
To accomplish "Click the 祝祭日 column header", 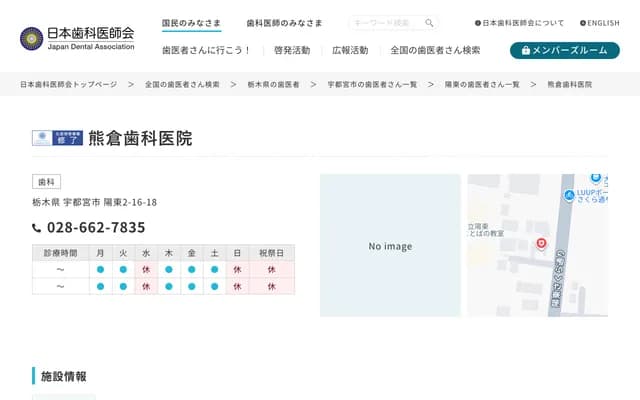I will [271, 253].
